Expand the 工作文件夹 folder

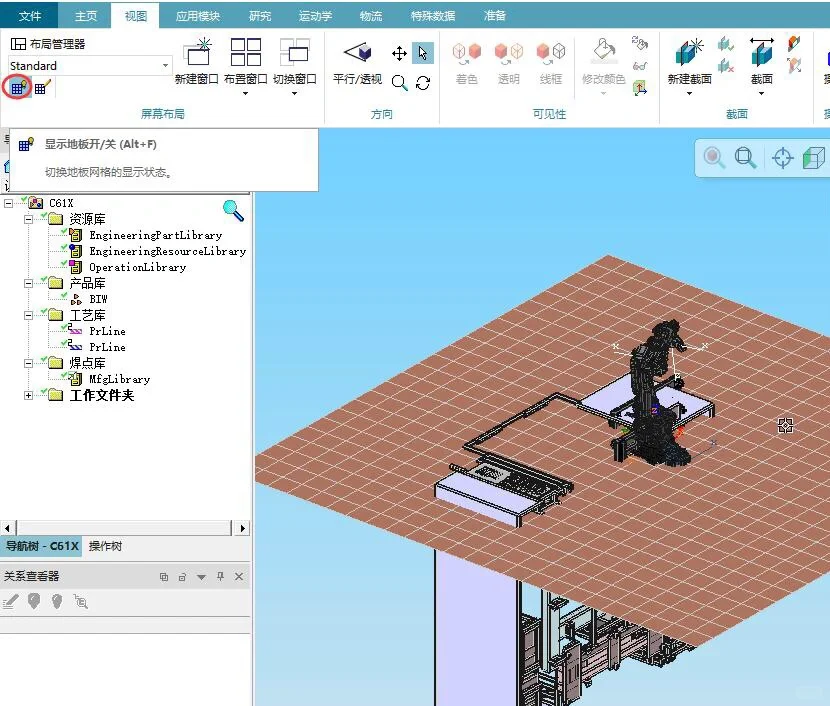(x=29, y=395)
